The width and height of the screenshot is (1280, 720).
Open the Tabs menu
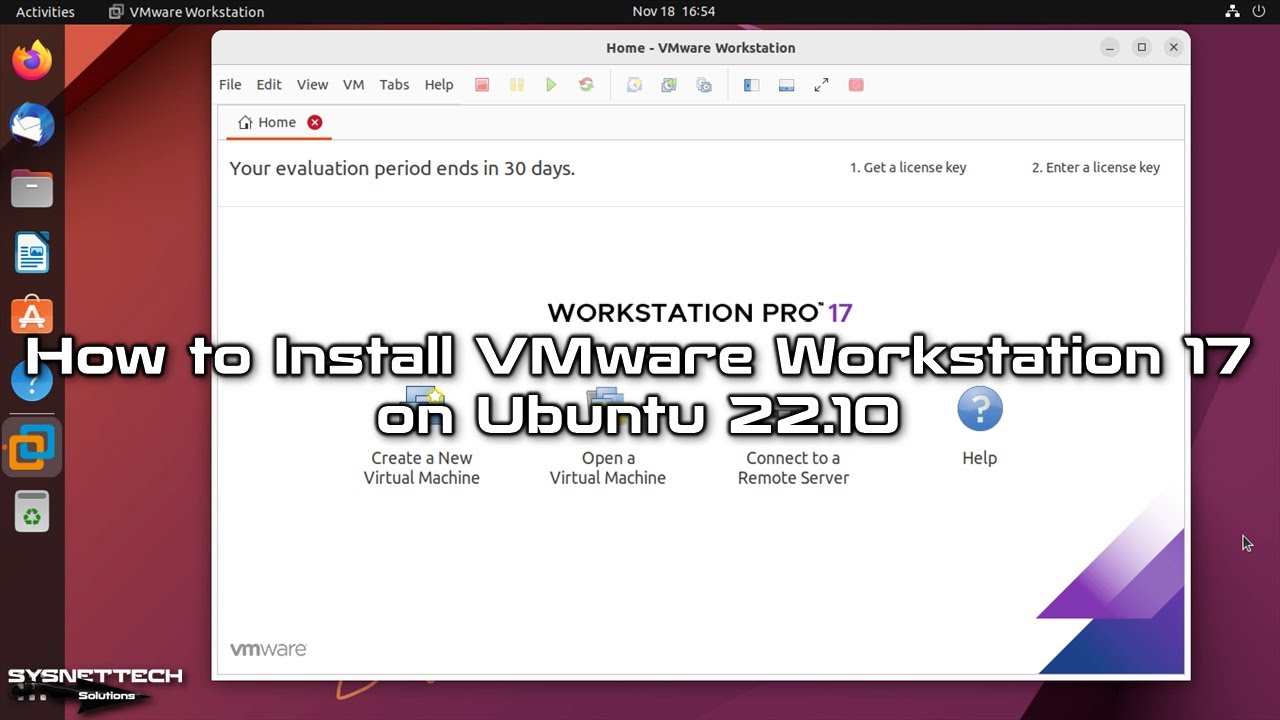tap(394, 85)
